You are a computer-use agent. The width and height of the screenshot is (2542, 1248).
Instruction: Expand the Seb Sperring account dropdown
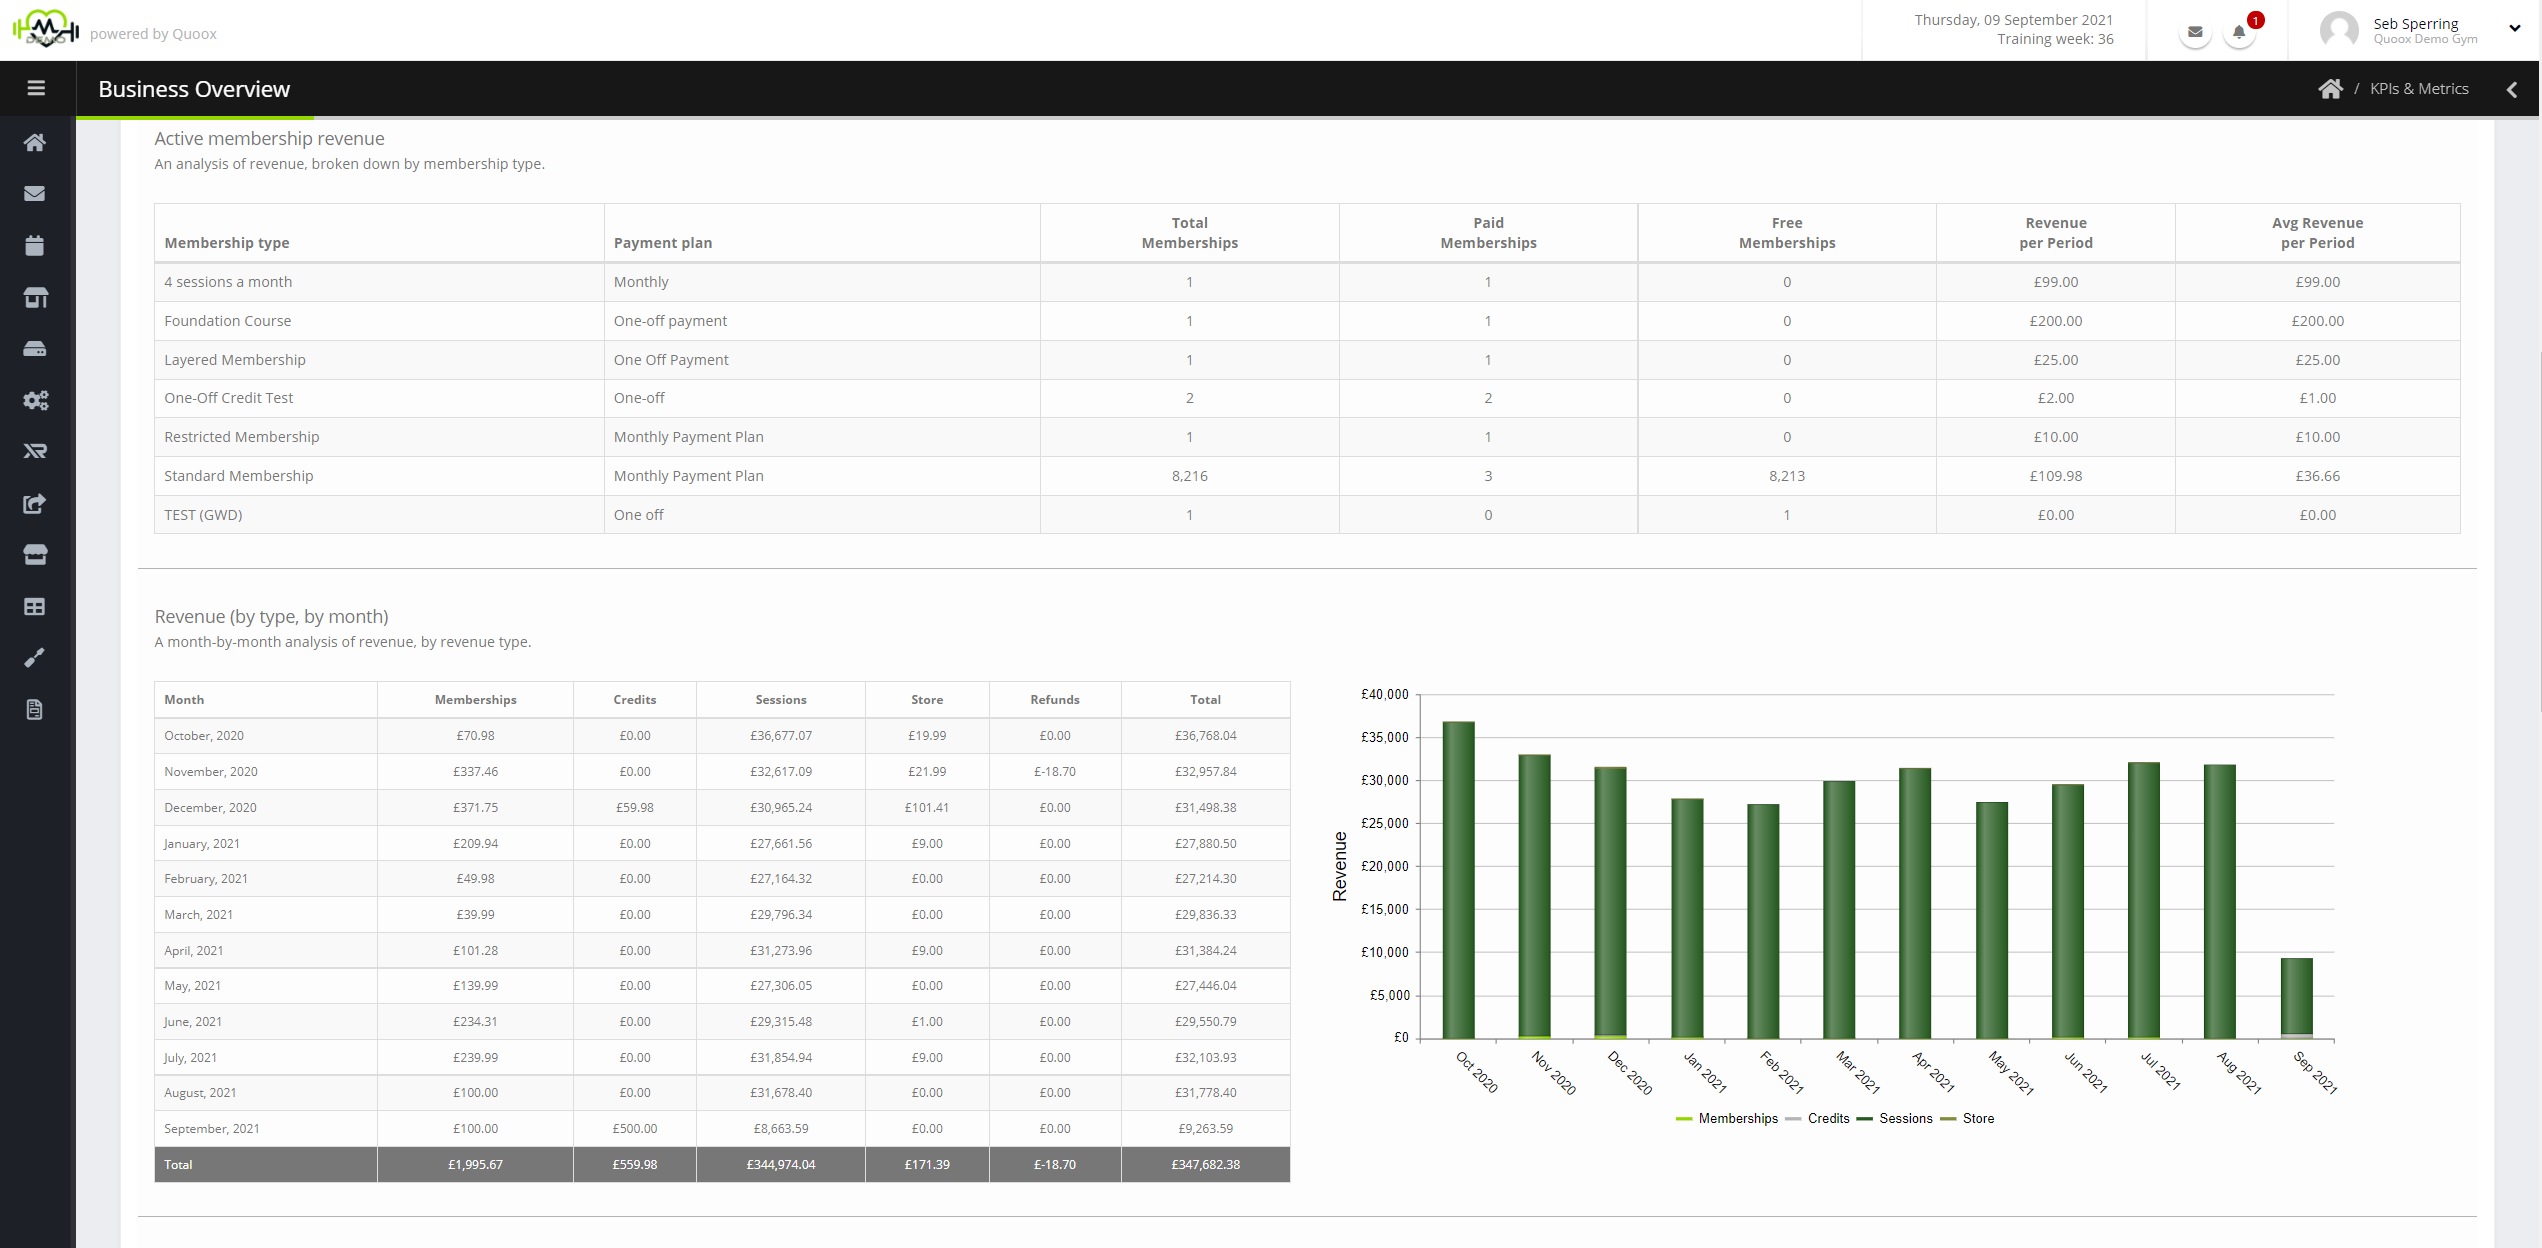tap(2515, 28)
